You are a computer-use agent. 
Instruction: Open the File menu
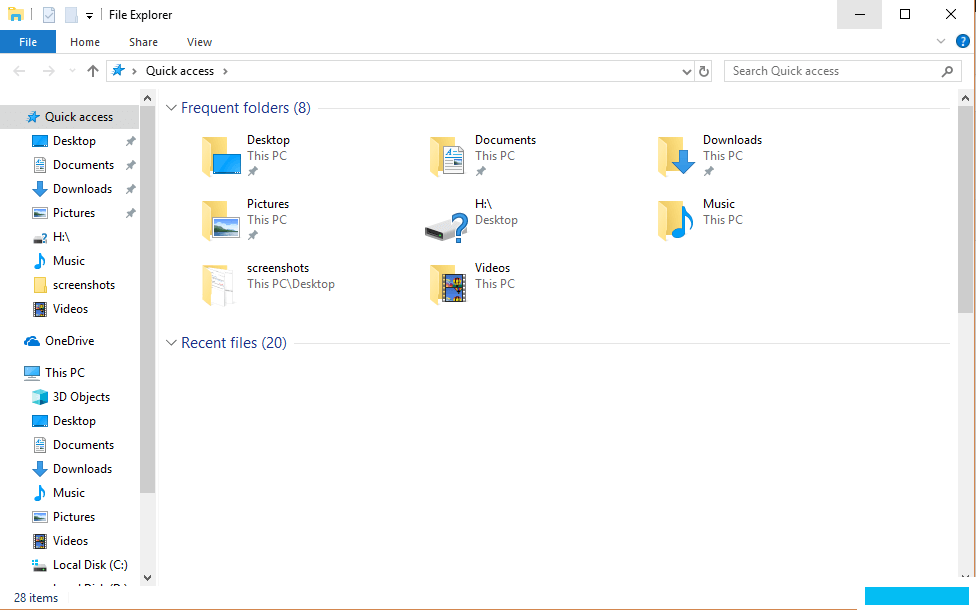28,42
